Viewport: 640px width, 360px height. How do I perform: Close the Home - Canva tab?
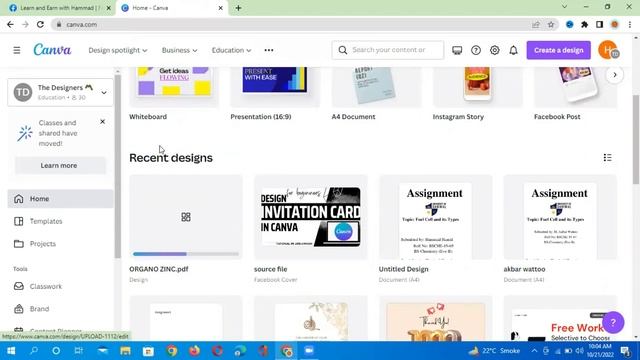tap(220, 8)
